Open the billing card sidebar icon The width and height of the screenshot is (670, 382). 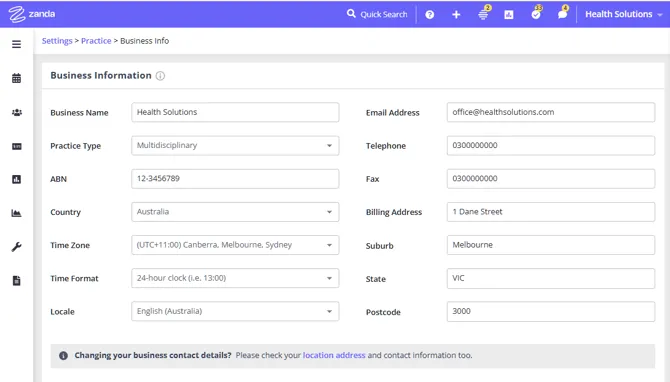[x=16, y=146]
